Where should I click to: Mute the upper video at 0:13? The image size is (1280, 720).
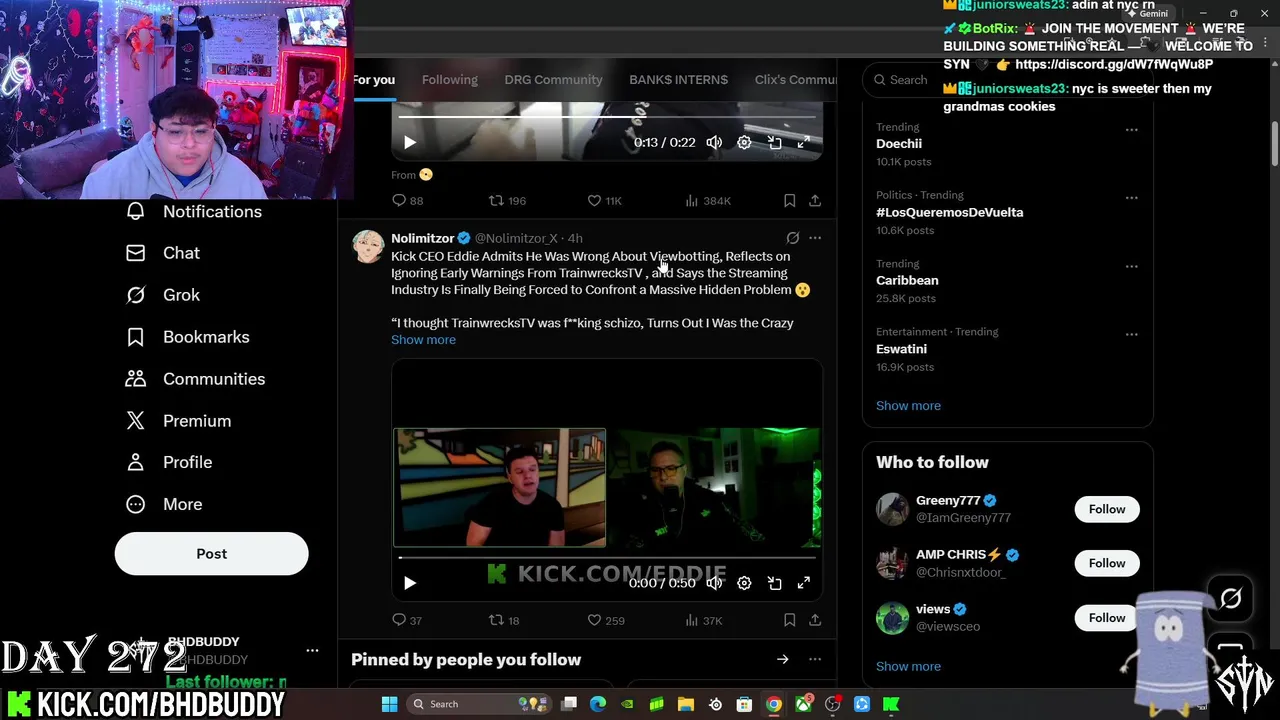(x=714, y=142)
